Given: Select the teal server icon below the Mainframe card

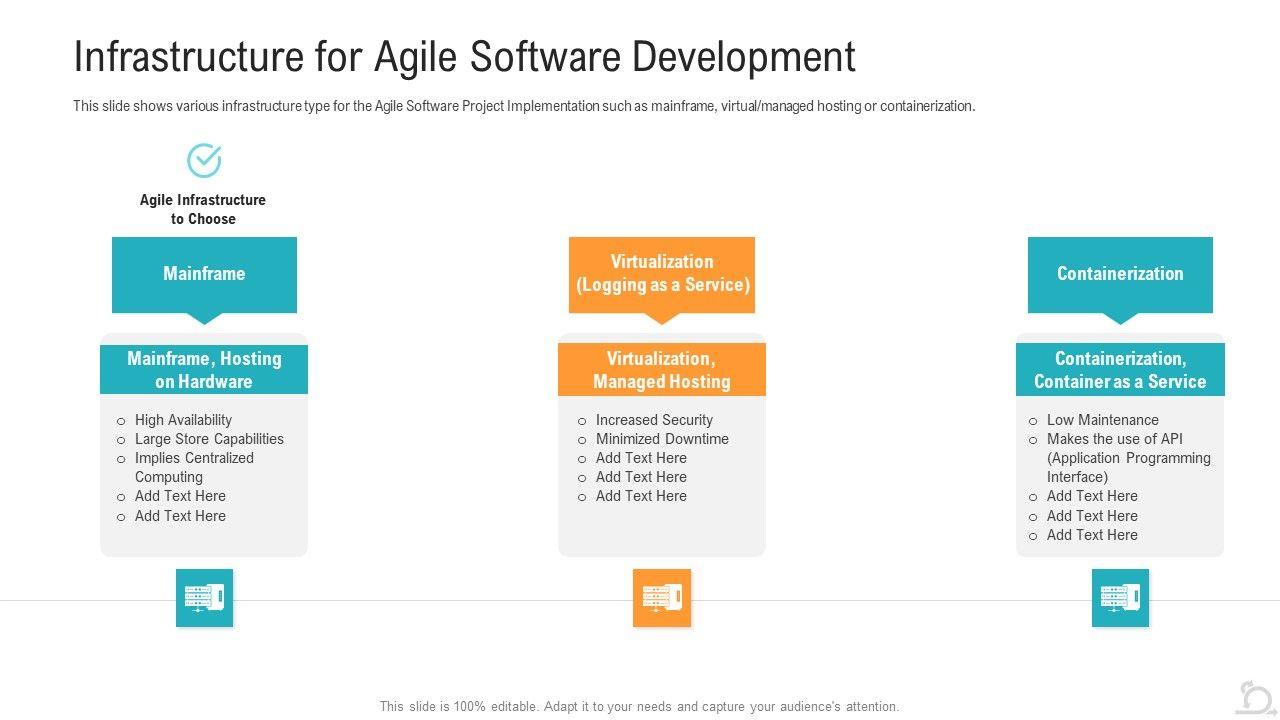Looking at the screenshot, I should tap(204, 598).
